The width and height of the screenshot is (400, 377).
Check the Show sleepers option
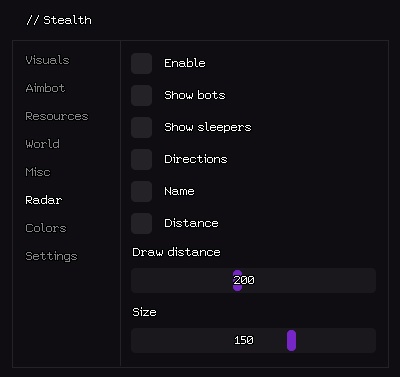point(141,127)
